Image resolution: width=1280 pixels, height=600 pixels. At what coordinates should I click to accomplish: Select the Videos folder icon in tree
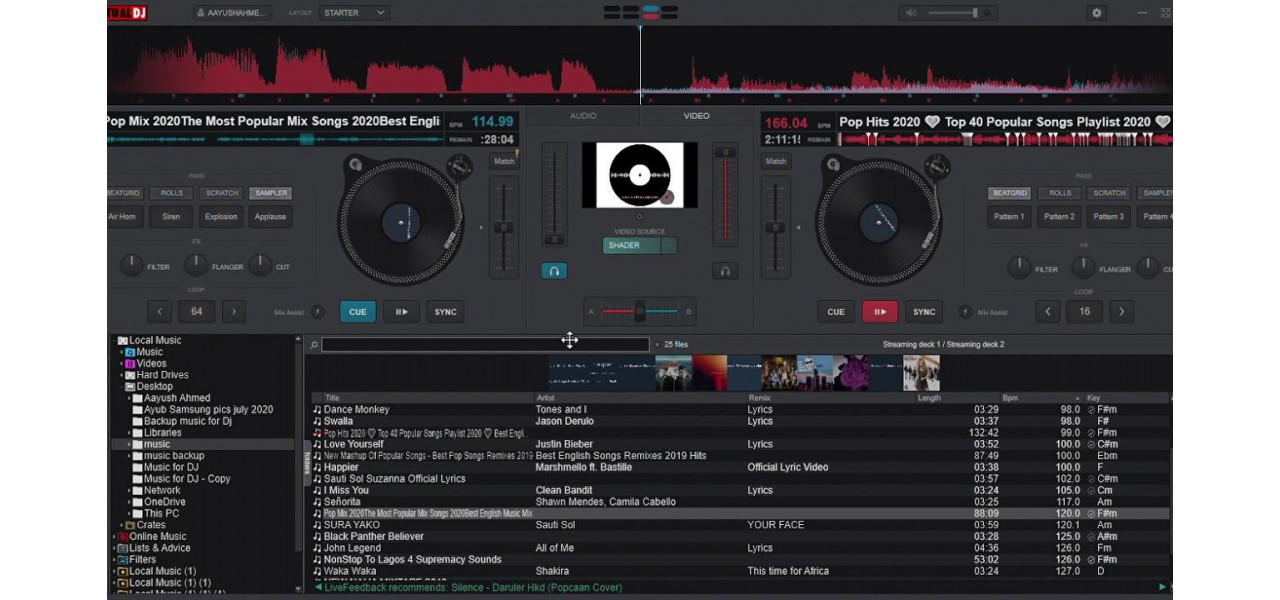(130, 363)
